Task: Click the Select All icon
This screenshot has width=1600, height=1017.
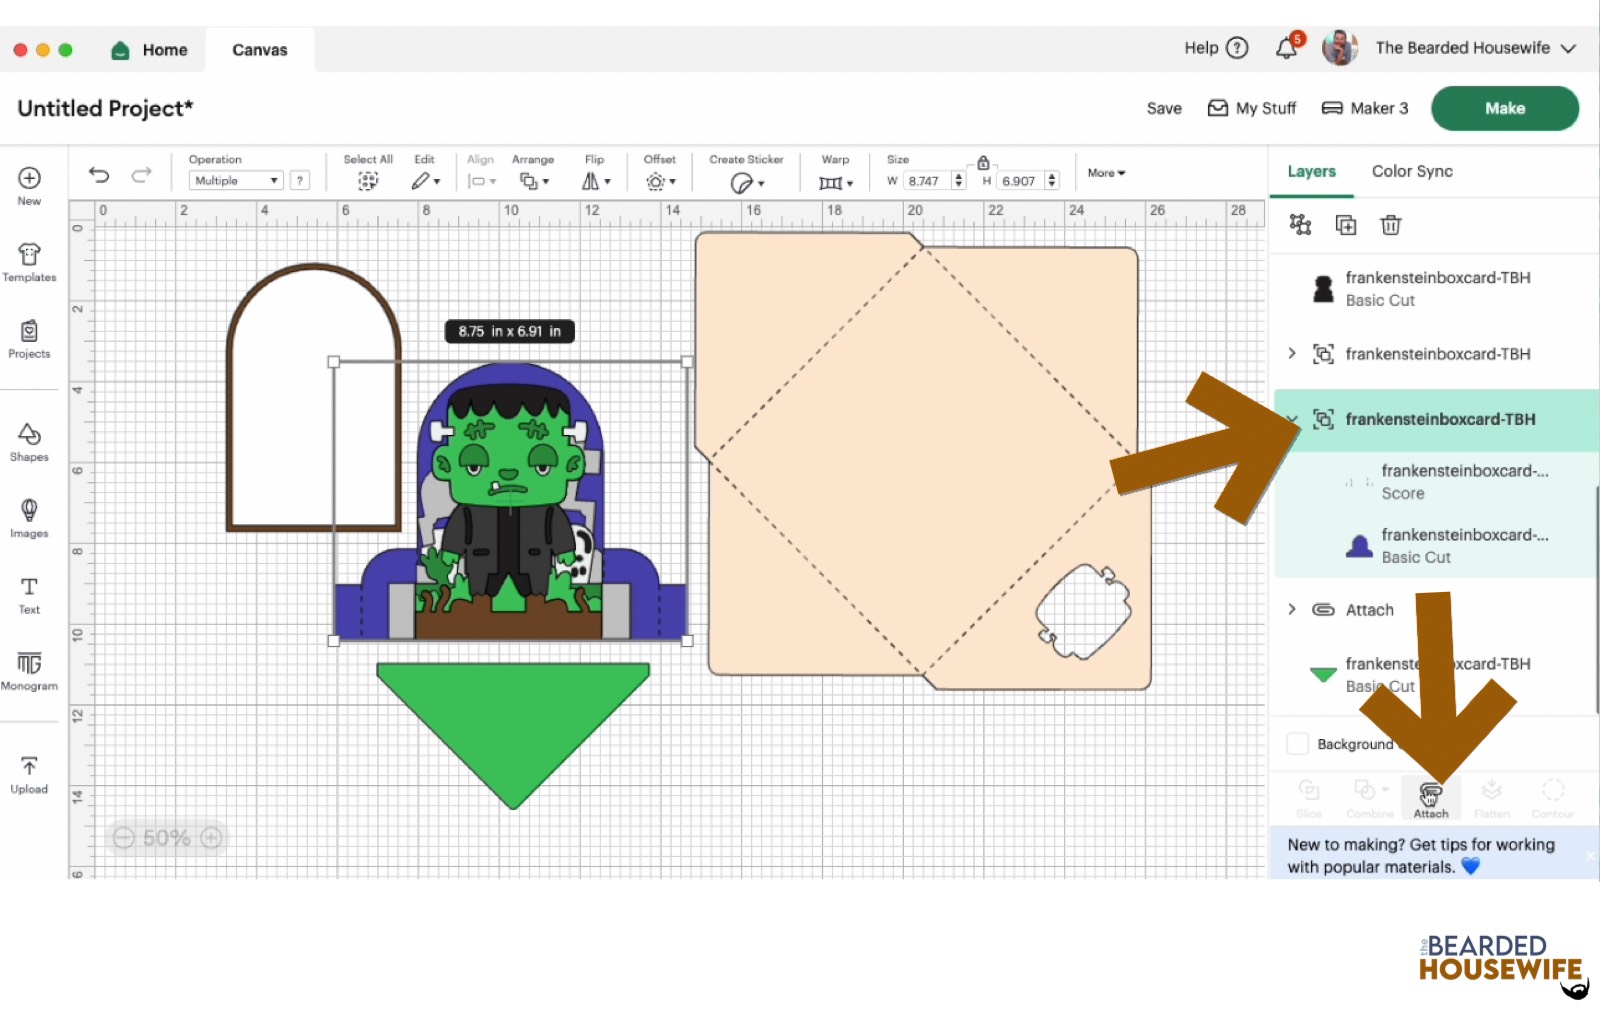Action: (368, 181)
